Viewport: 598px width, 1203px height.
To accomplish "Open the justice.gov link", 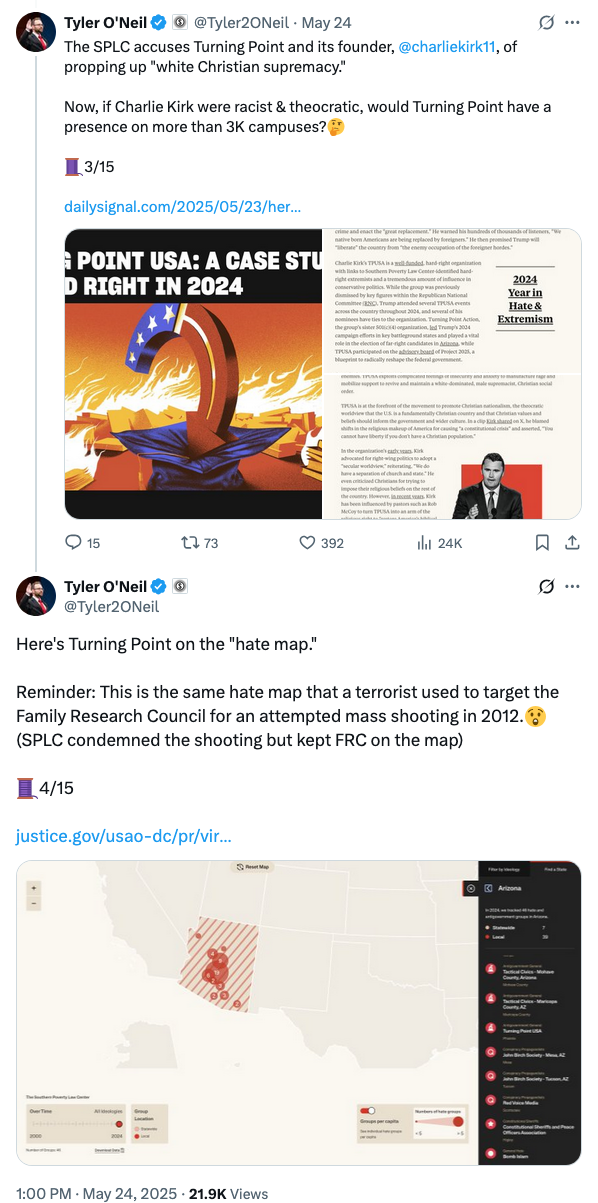I will point(123,836).
